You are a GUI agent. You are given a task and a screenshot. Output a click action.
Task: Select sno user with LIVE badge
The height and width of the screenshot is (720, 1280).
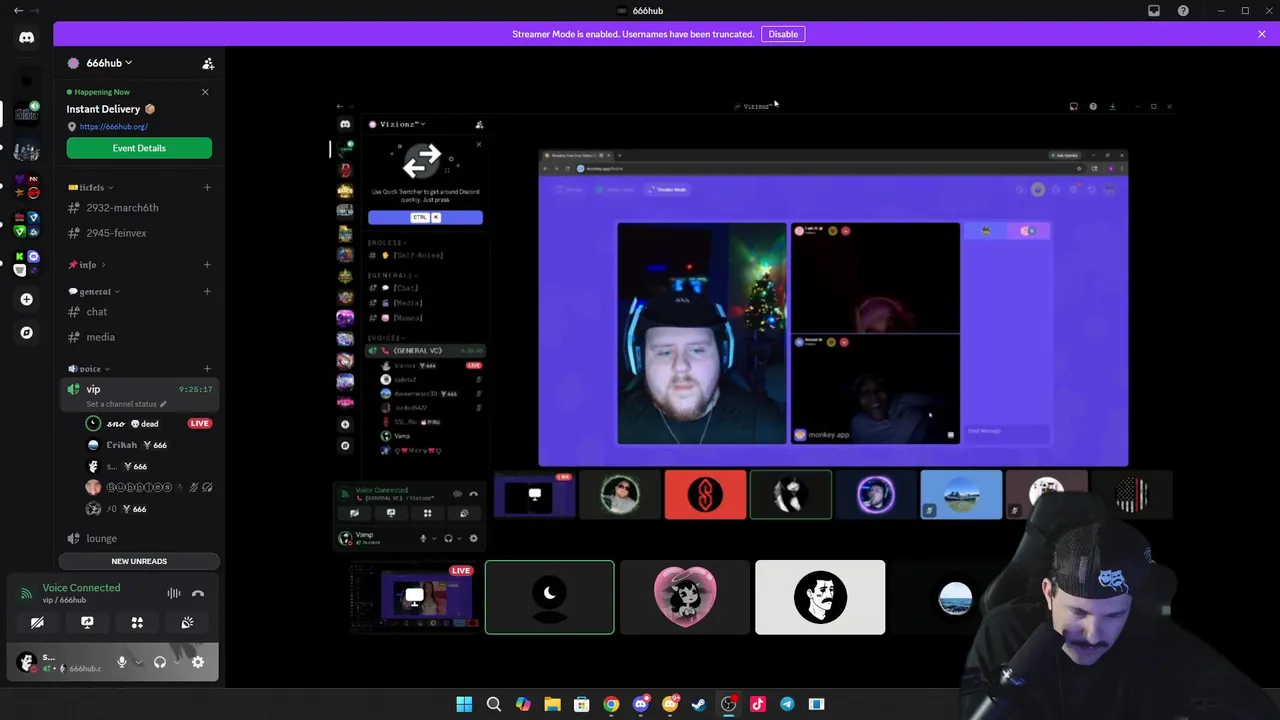coord(150,424)
